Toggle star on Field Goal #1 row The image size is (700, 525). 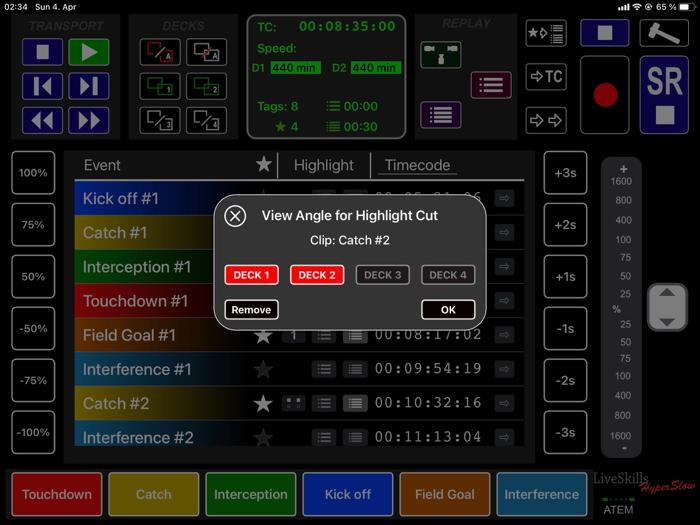coord(263,336)
